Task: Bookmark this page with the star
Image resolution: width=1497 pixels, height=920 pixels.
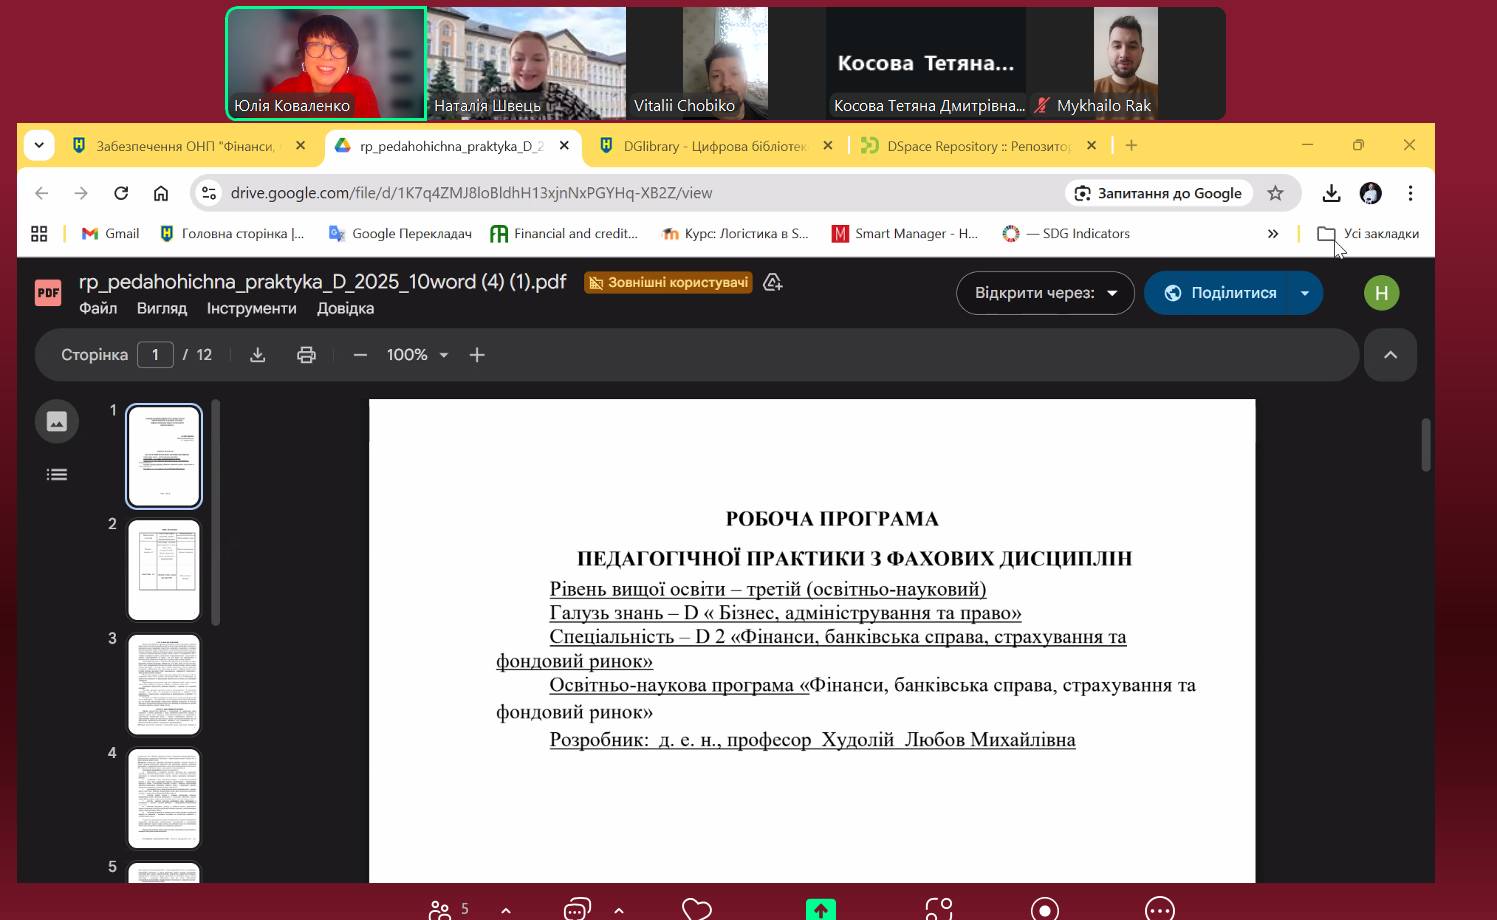Action: point(1275,193)
